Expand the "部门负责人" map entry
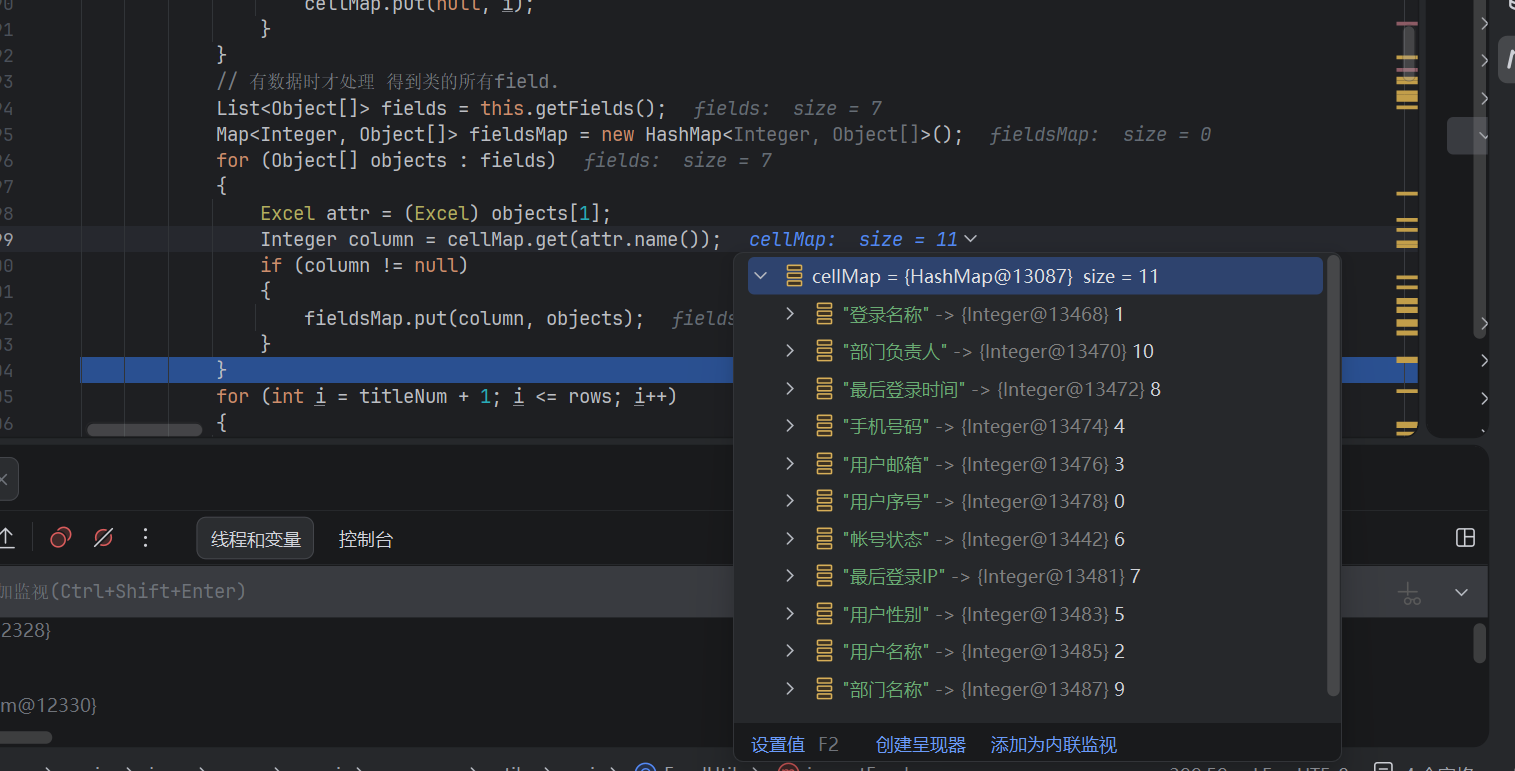Screen dimensions: 1515x771 (790, 351)
